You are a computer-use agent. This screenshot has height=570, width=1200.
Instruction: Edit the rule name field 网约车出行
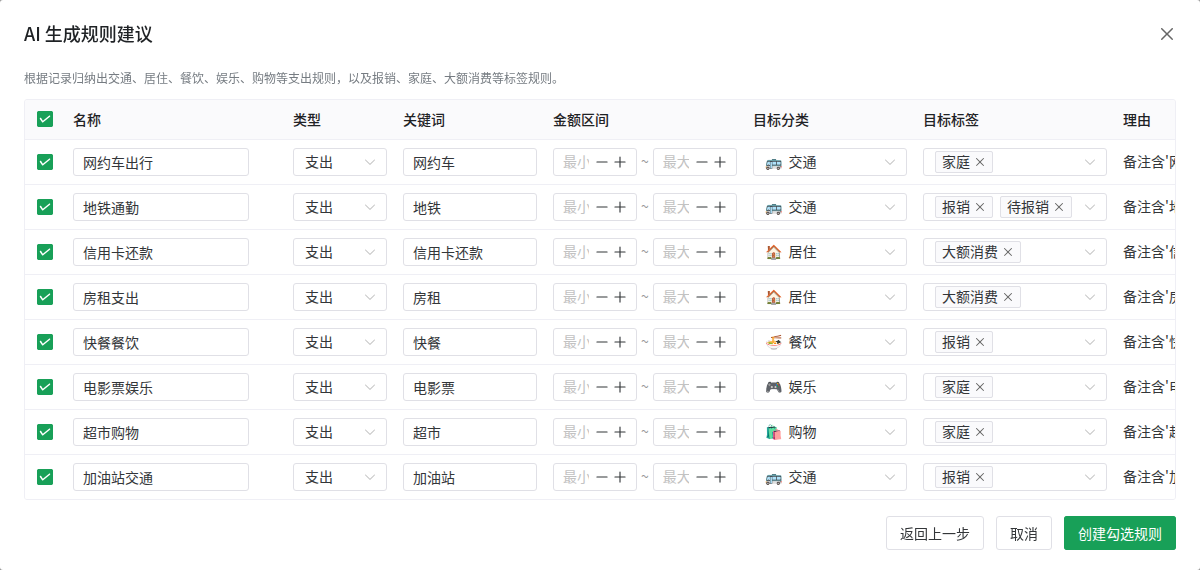[161, 162]
